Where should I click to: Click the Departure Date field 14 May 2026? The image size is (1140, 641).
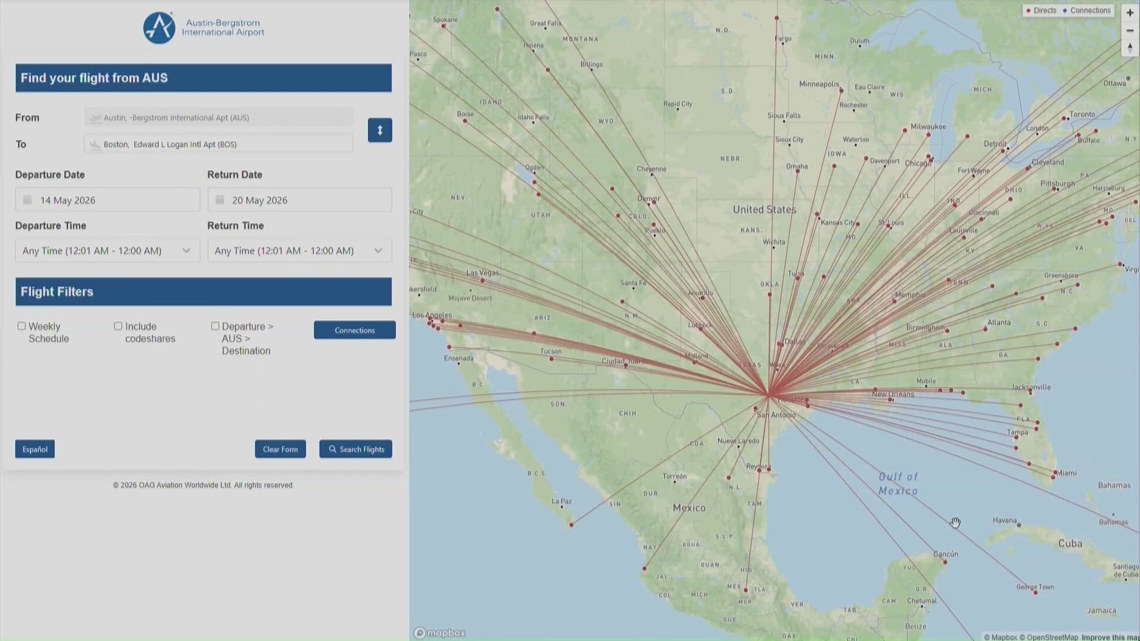point(108,200)
